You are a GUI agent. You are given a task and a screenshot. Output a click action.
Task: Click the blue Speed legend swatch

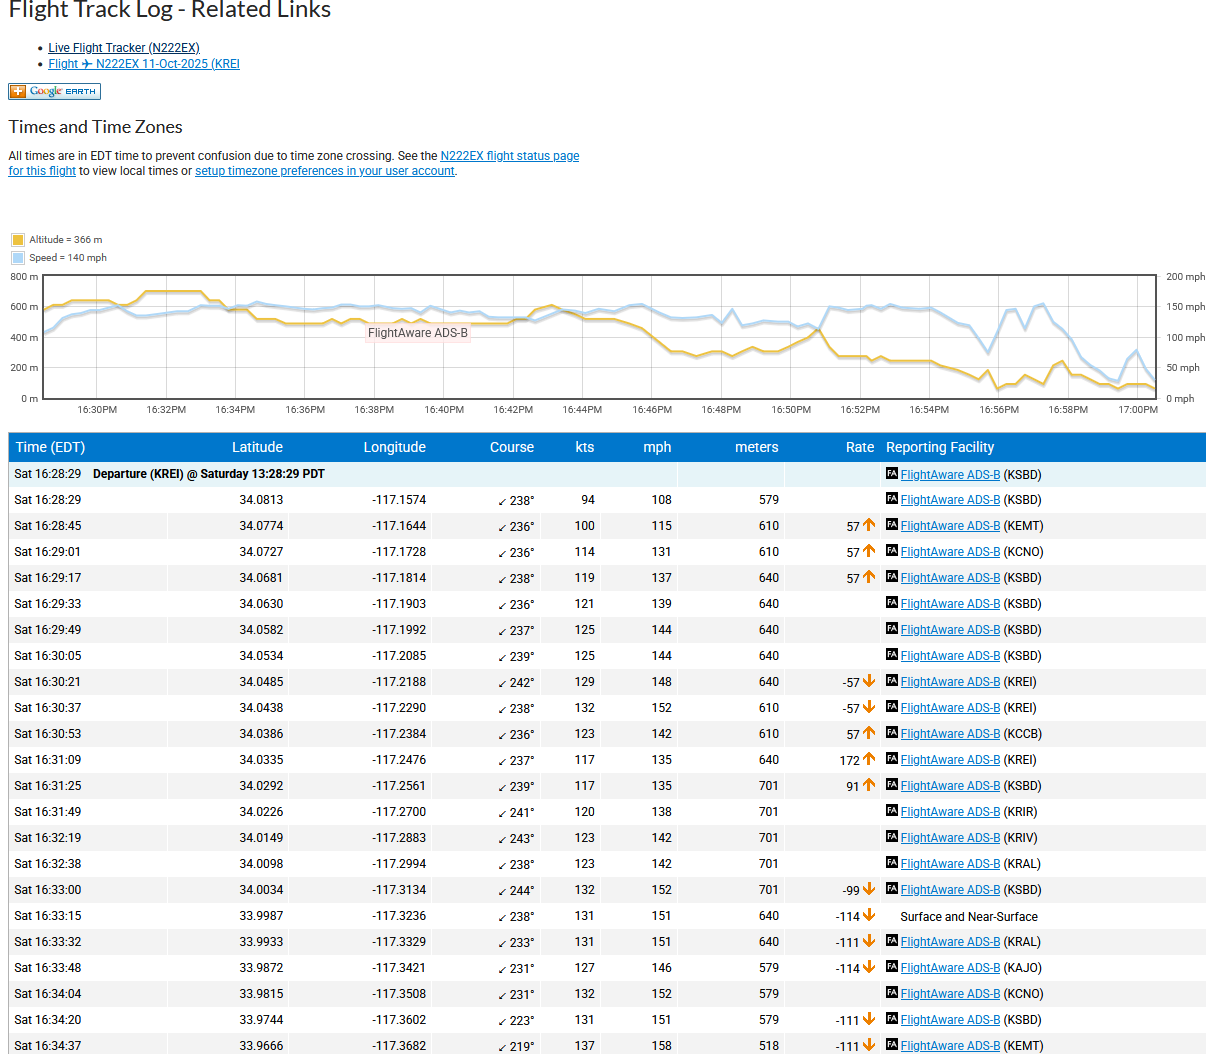point(18,258)
